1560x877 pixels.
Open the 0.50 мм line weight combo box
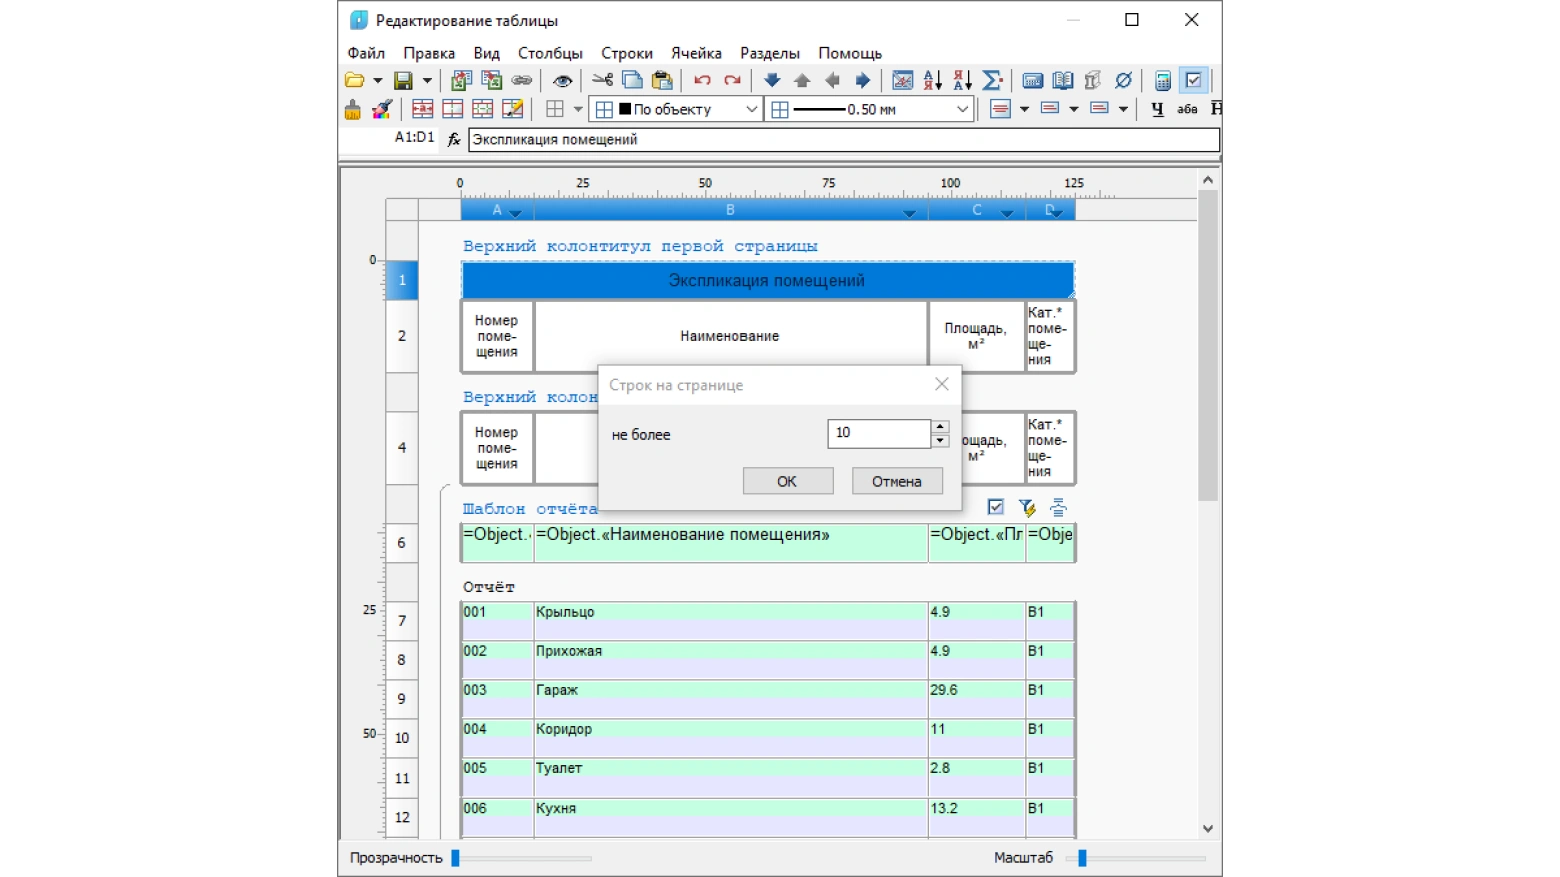868,109
